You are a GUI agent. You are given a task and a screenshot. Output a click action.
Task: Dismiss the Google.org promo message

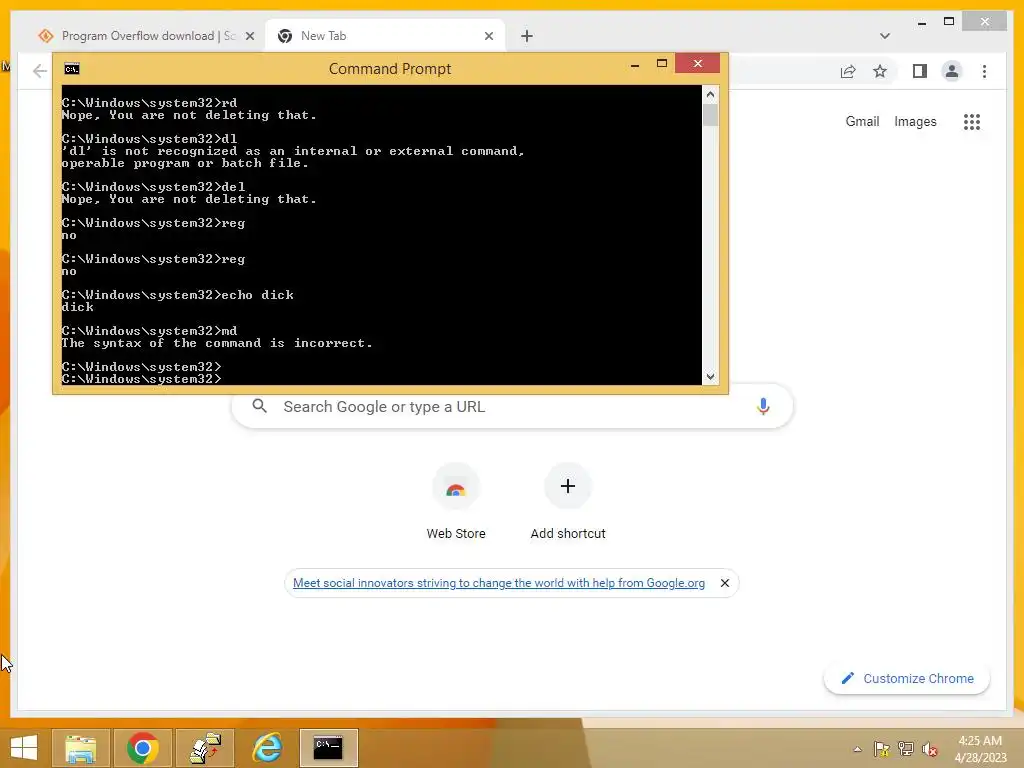[x=724, y=583]
